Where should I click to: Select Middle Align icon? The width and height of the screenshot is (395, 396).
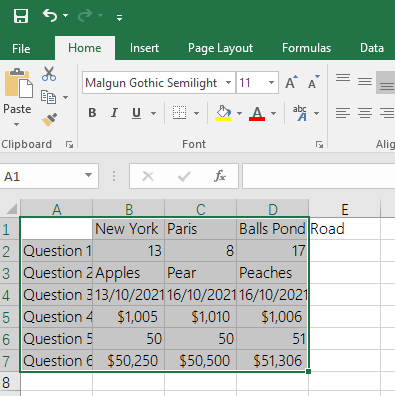click(x=365, y=81)
